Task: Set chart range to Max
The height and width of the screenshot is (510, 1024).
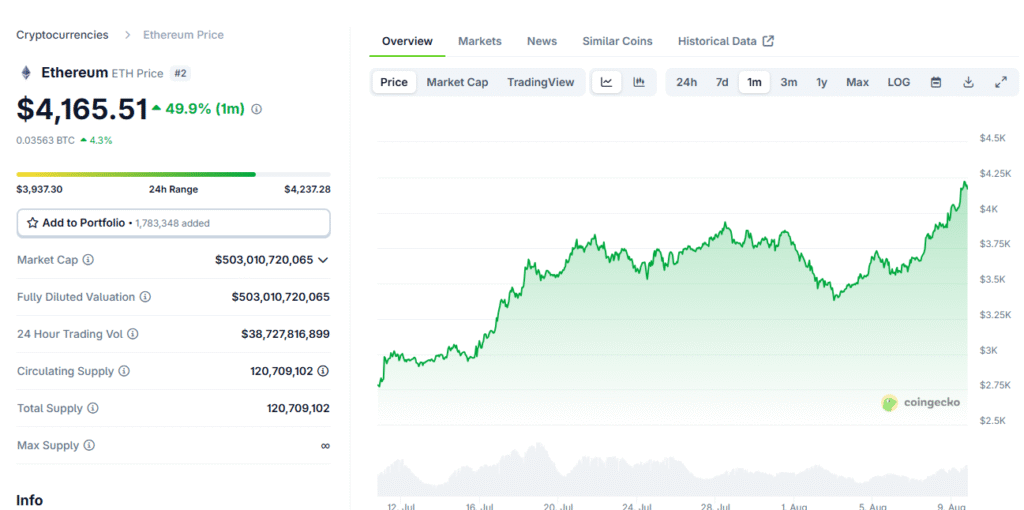Action: [857, 82]
